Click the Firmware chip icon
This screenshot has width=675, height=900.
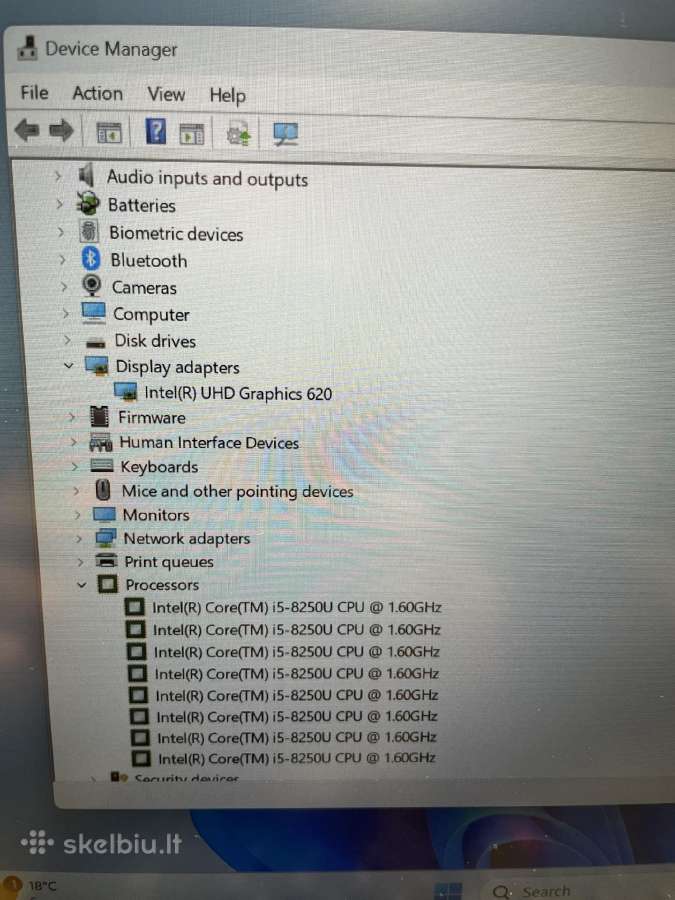(x=99, y=416)
